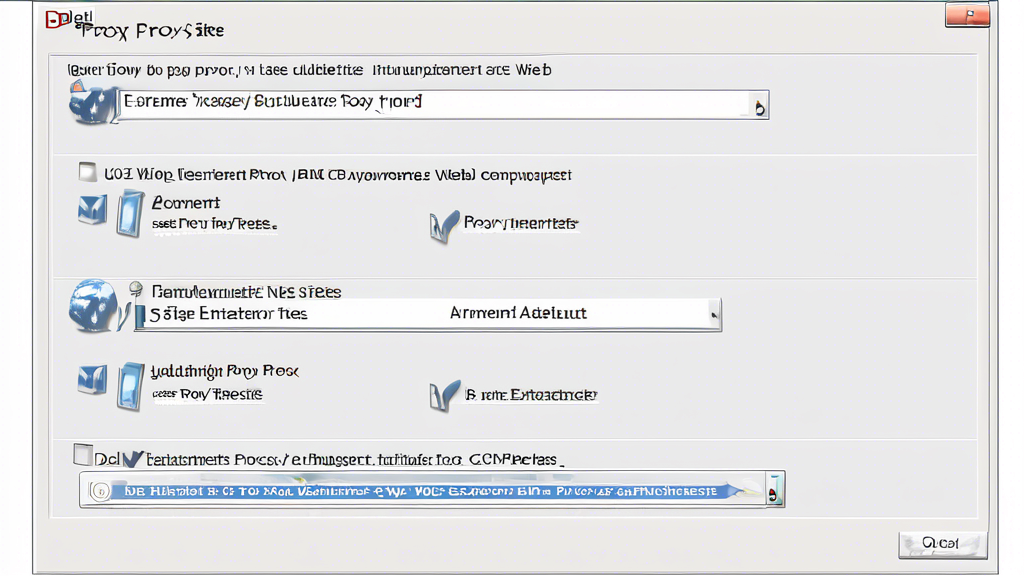Click the blue checkmark beside the document icon
Image resolution: width=1024 pixels, height=576 pixels.
(x=91, y=210)
